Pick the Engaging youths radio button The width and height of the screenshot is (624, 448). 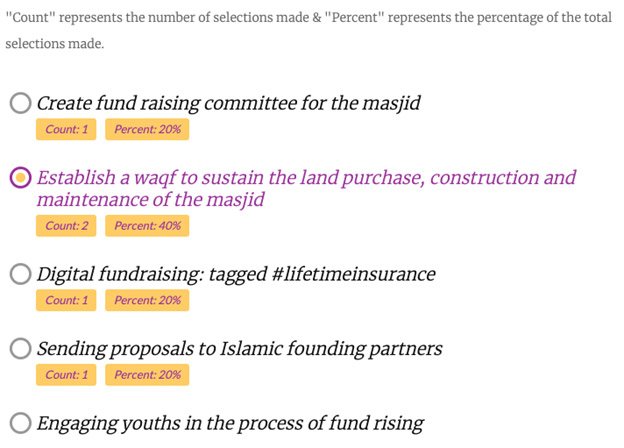point(20,423)
